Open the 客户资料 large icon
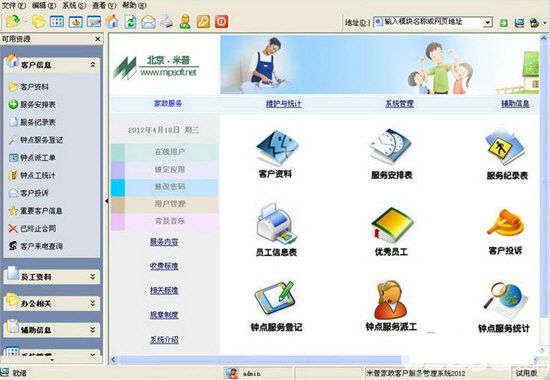The image size is (550, 380). 277,147
